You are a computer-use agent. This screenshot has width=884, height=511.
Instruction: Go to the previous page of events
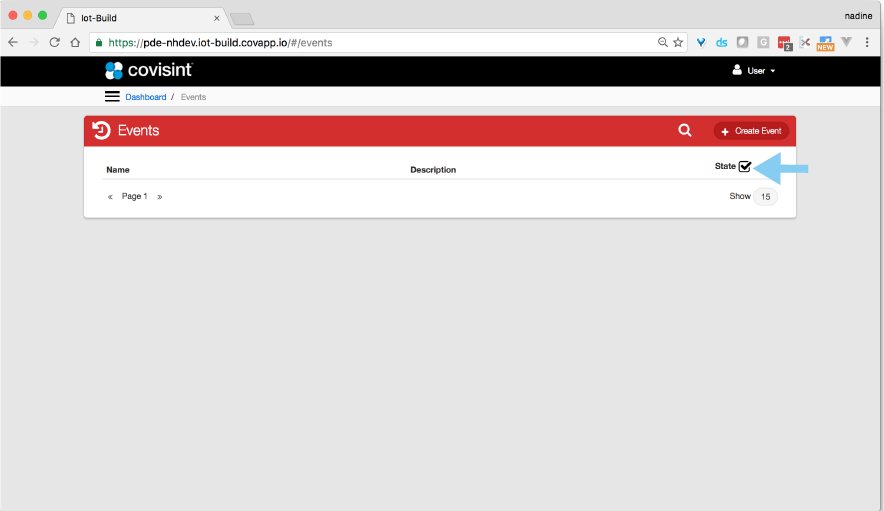tap(110, 197)
